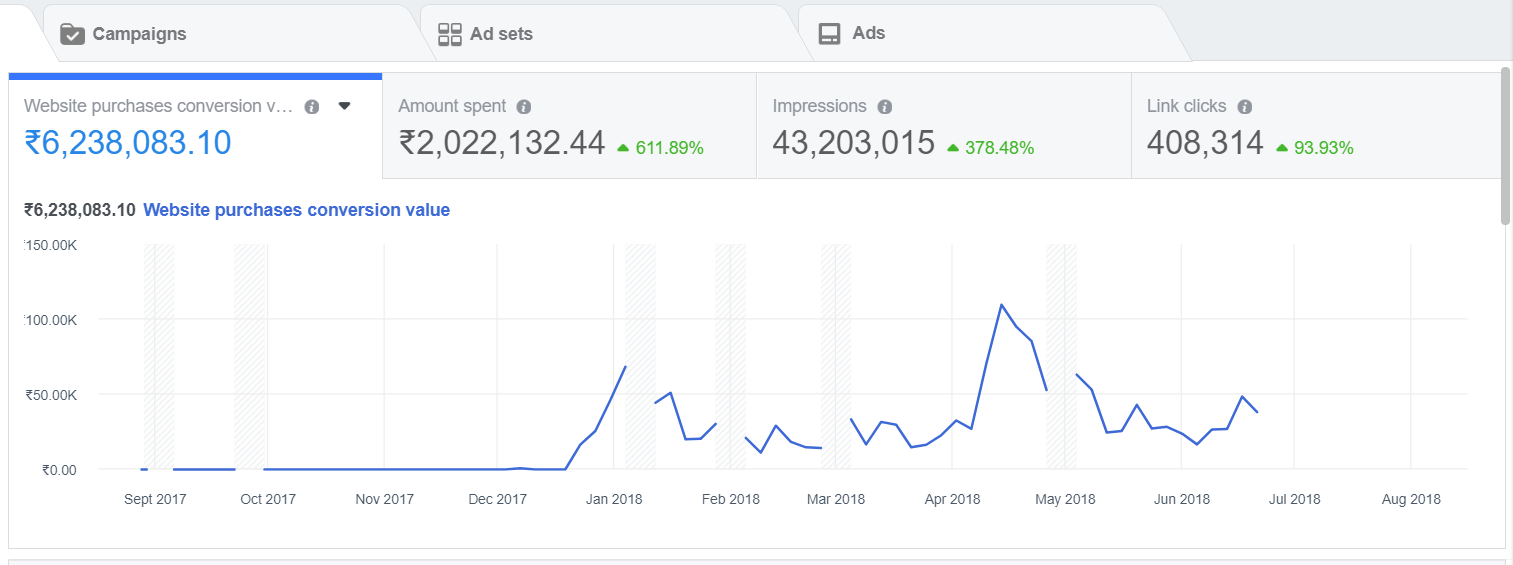Switch to the Campaigns tab
Screen dimensions: 1513x565
click(139, 34)
